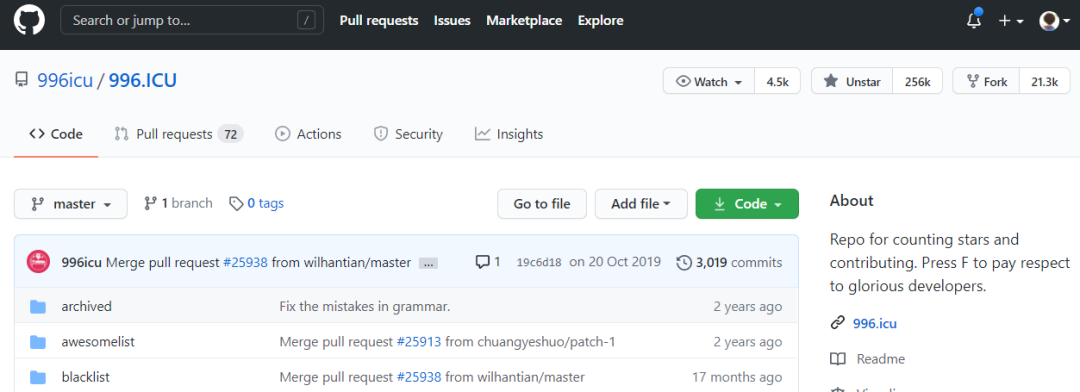Go to Issues in top navigation
Screen dimensions: 1080x392
pos(452,21)
